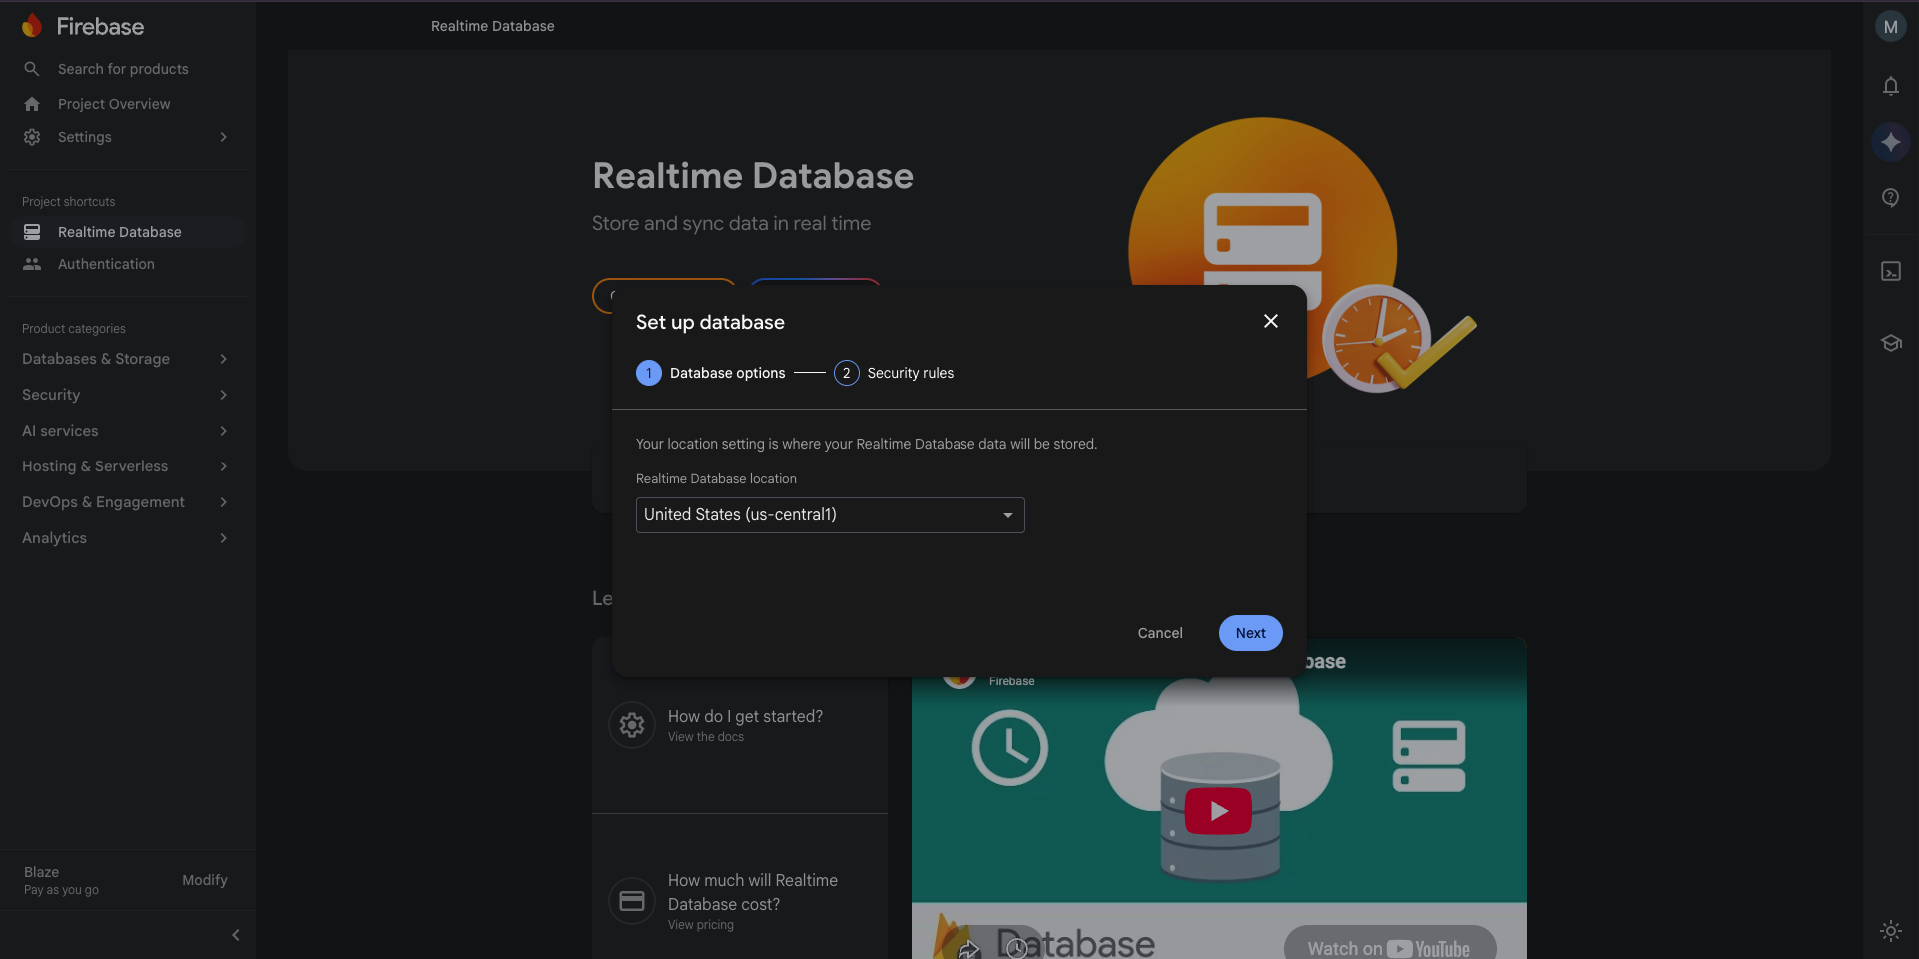Screen dimensions: 1919x959
Task: Play the YouTube video
Action: [x=1218, y=811]
